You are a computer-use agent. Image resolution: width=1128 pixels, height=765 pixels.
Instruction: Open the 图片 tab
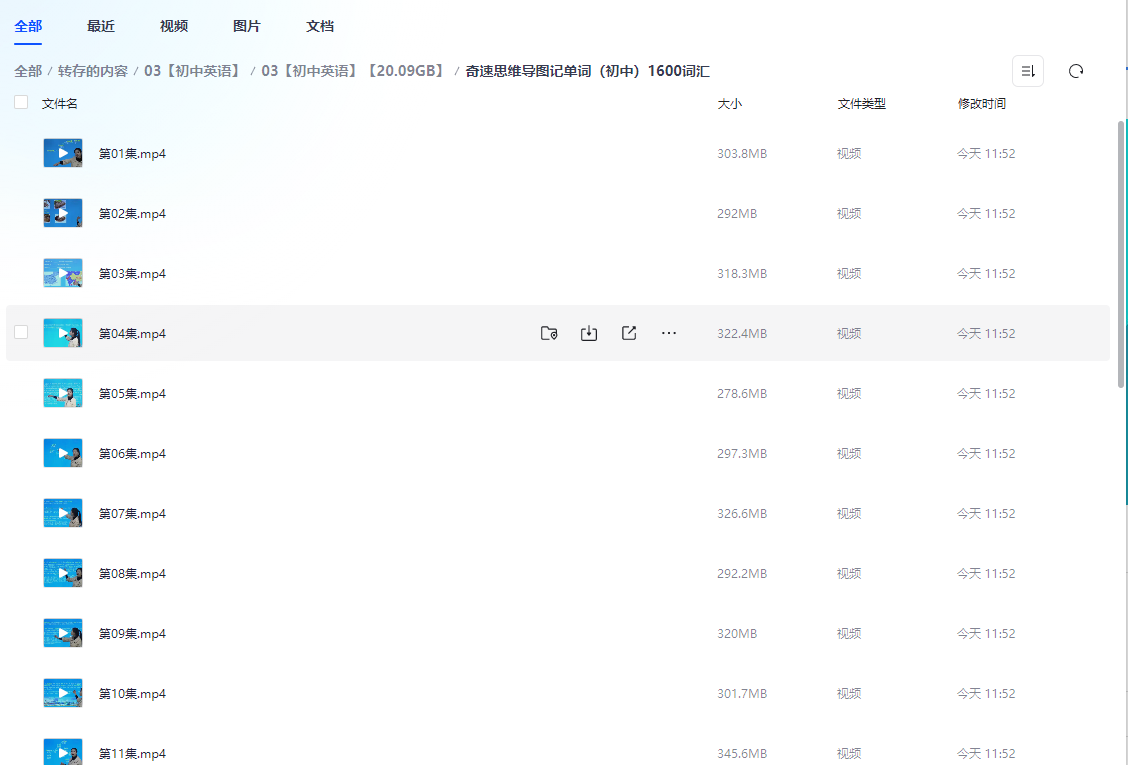tap(246, 26)
